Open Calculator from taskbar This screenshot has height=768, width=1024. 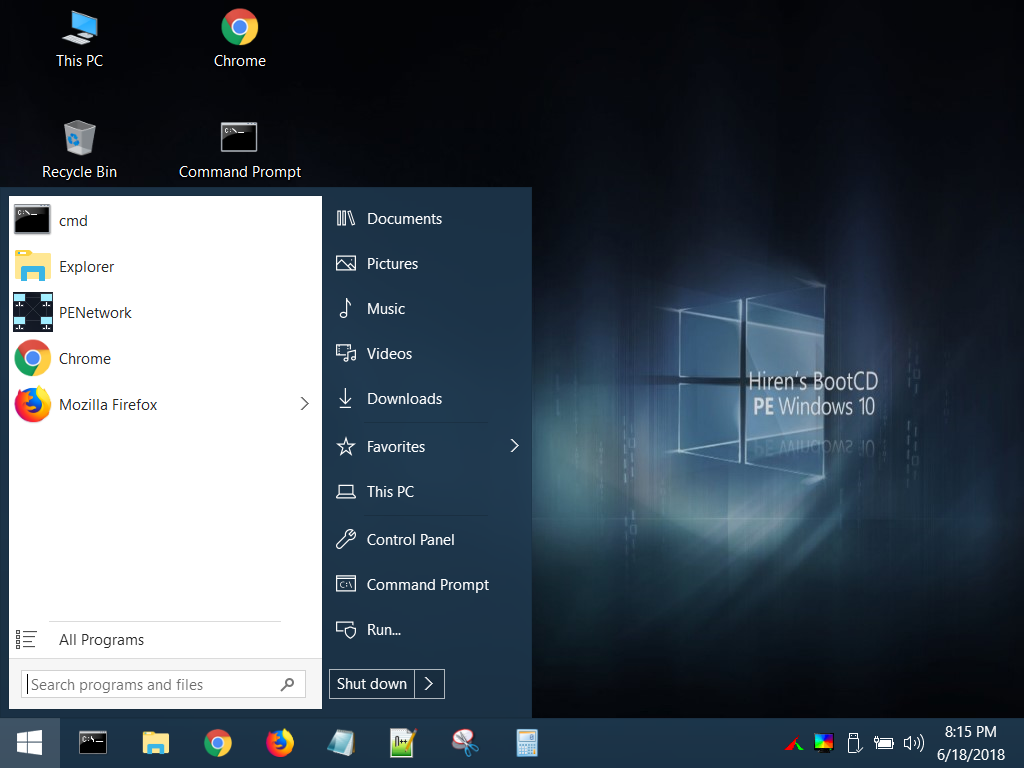click(x=526, y=743)
